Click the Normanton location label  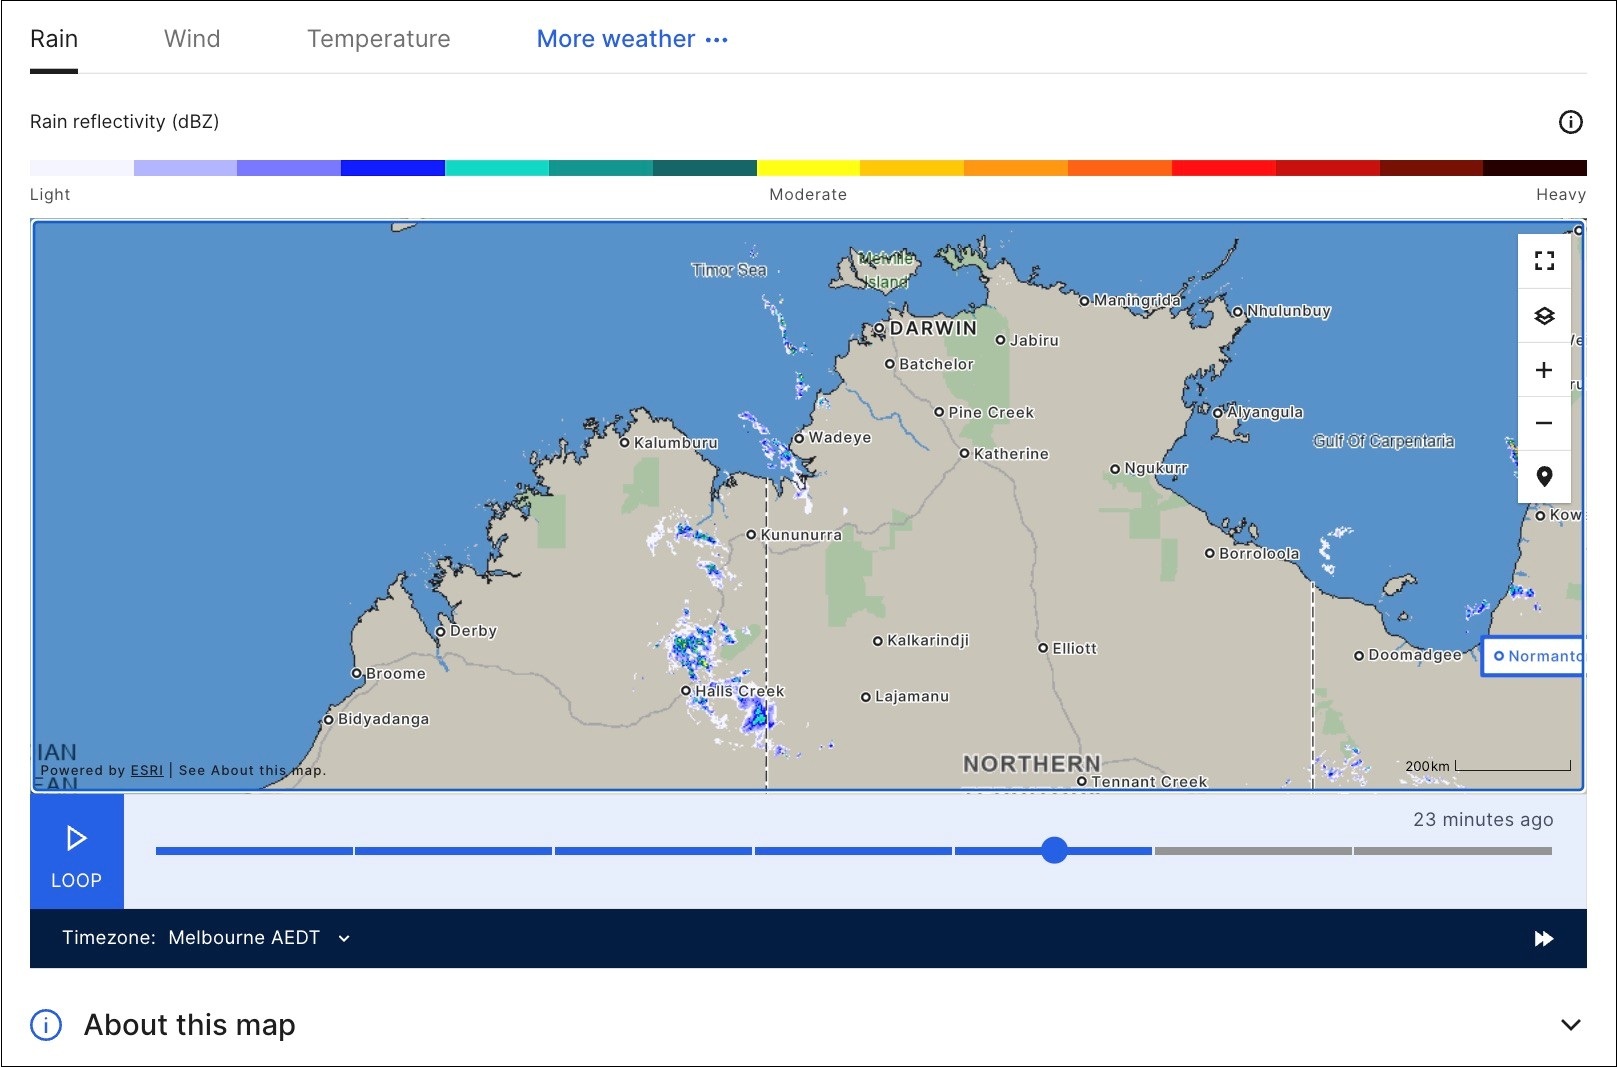click(1534, 656)
